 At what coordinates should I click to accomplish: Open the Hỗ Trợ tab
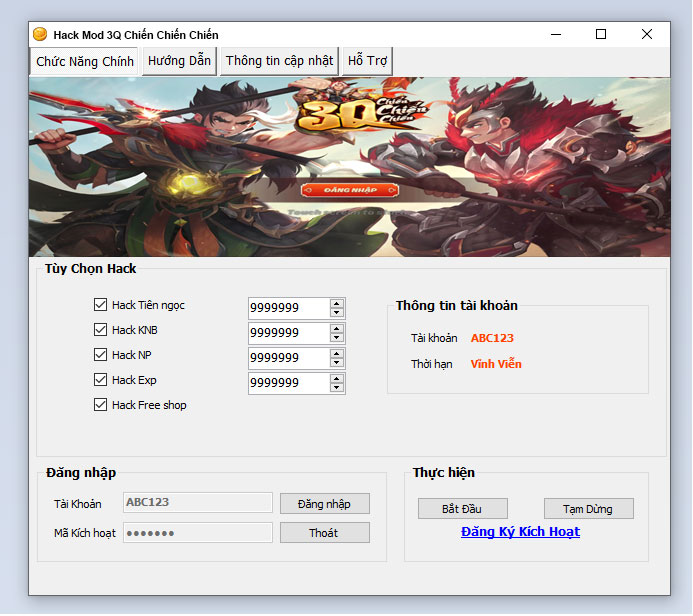[367, 61]
